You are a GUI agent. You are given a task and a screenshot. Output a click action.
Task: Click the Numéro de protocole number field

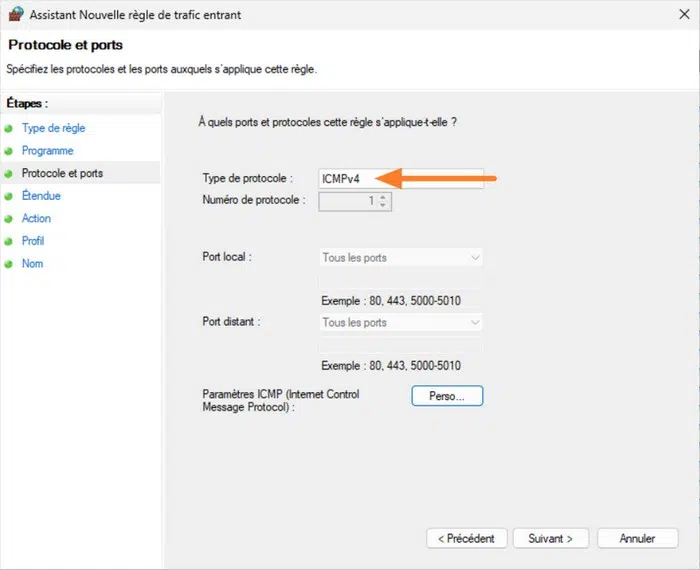coord(348,201)
